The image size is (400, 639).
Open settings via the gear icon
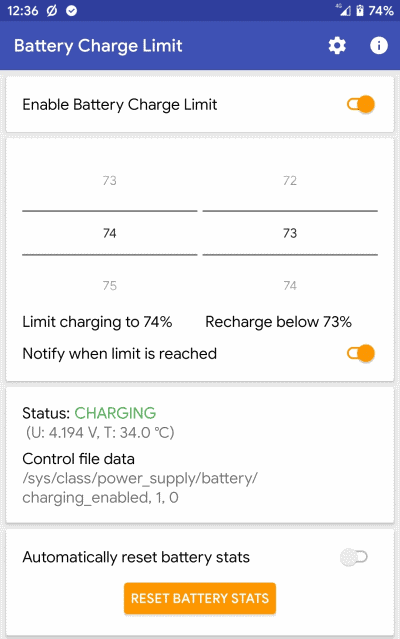[337, 46]
